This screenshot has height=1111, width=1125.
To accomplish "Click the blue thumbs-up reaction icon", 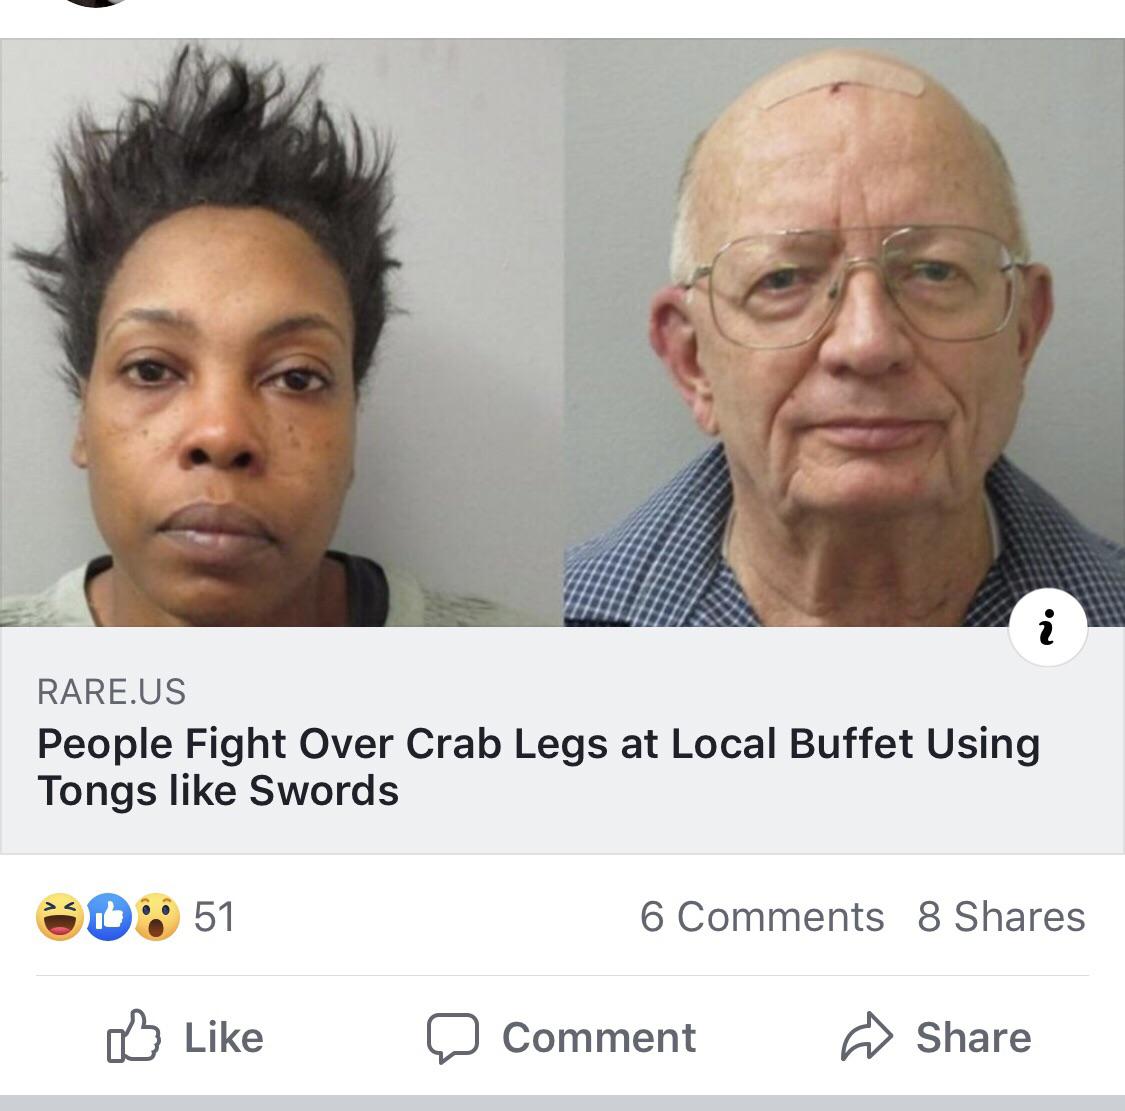I will coord(109,917).
